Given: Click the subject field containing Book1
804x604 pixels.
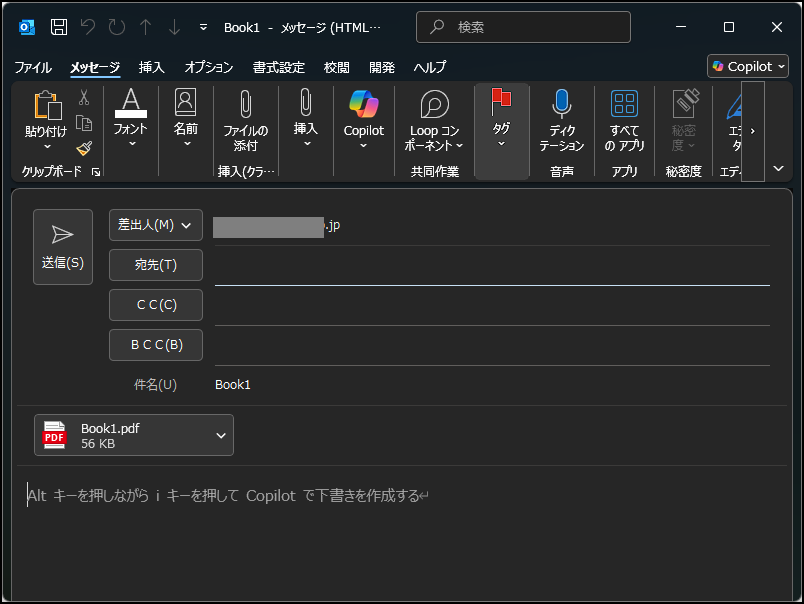Looking at the screenshot, I should (x=492, y=385).
